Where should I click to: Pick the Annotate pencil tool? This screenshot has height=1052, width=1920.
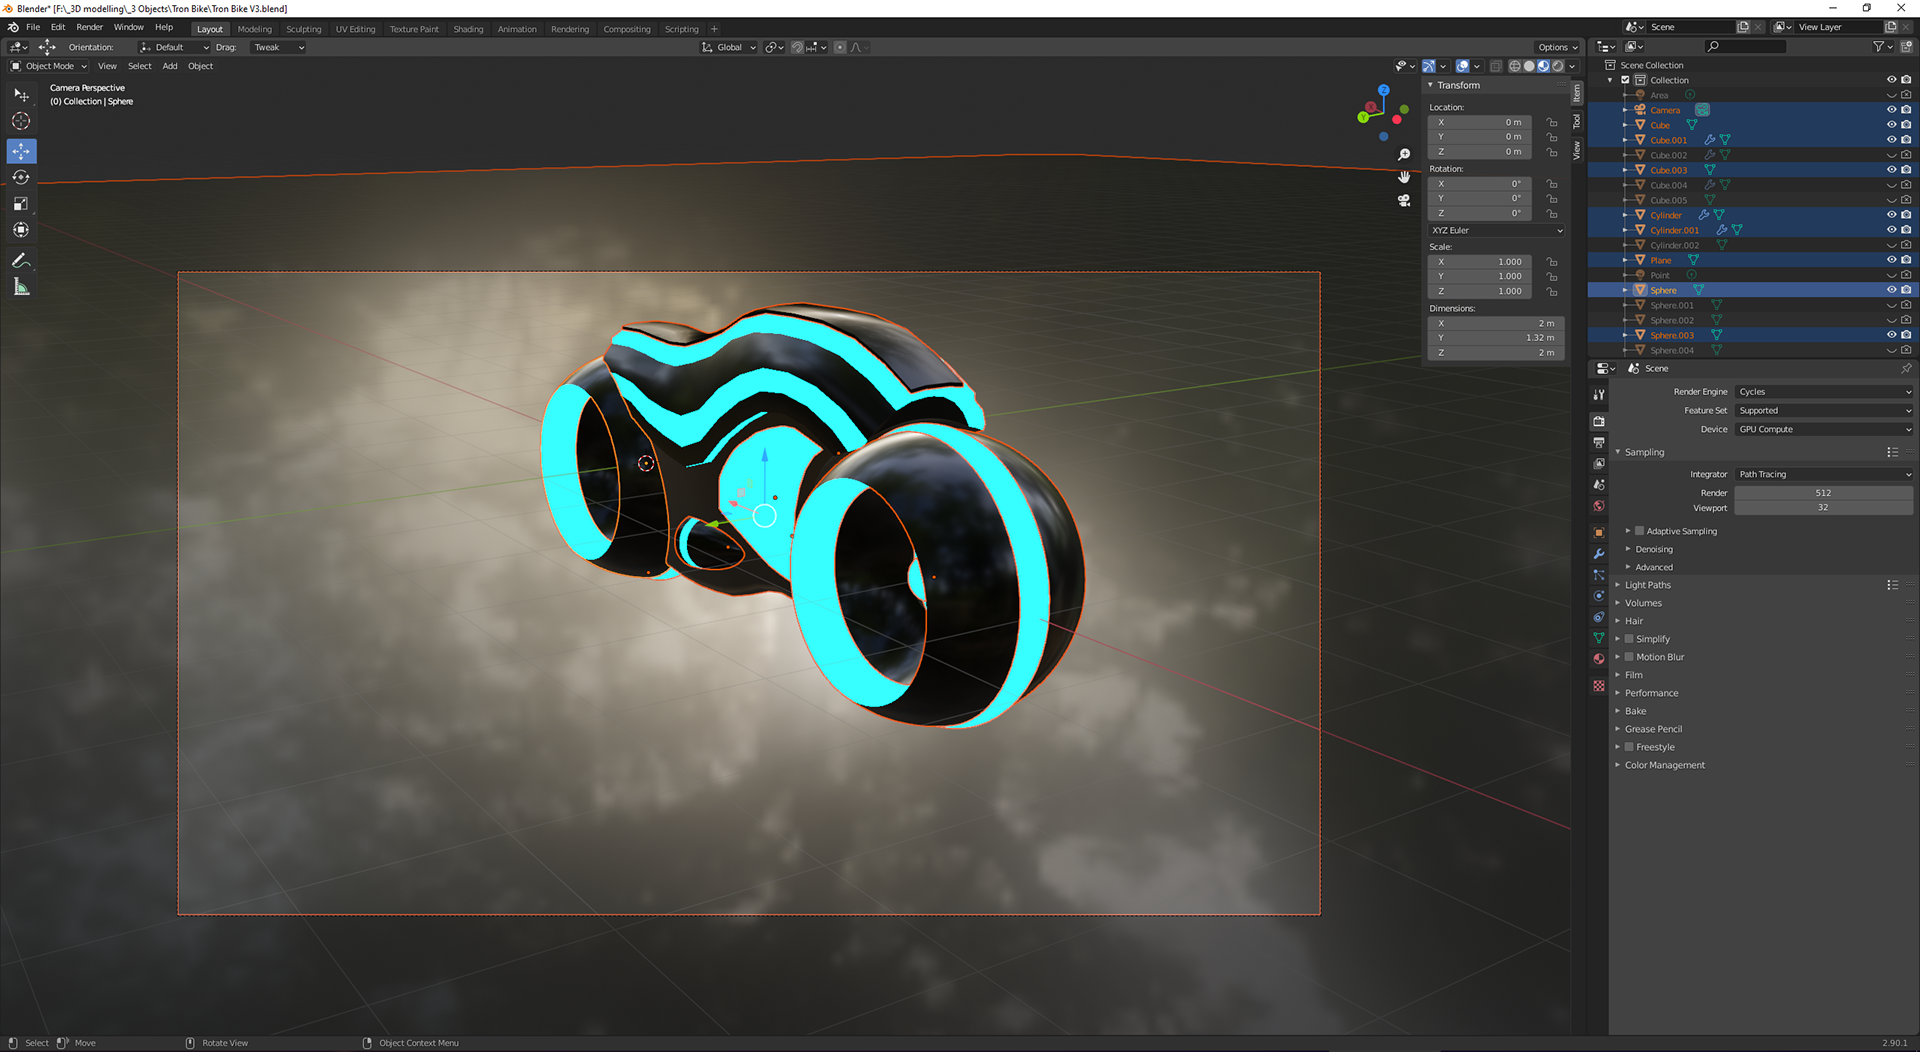21,260
